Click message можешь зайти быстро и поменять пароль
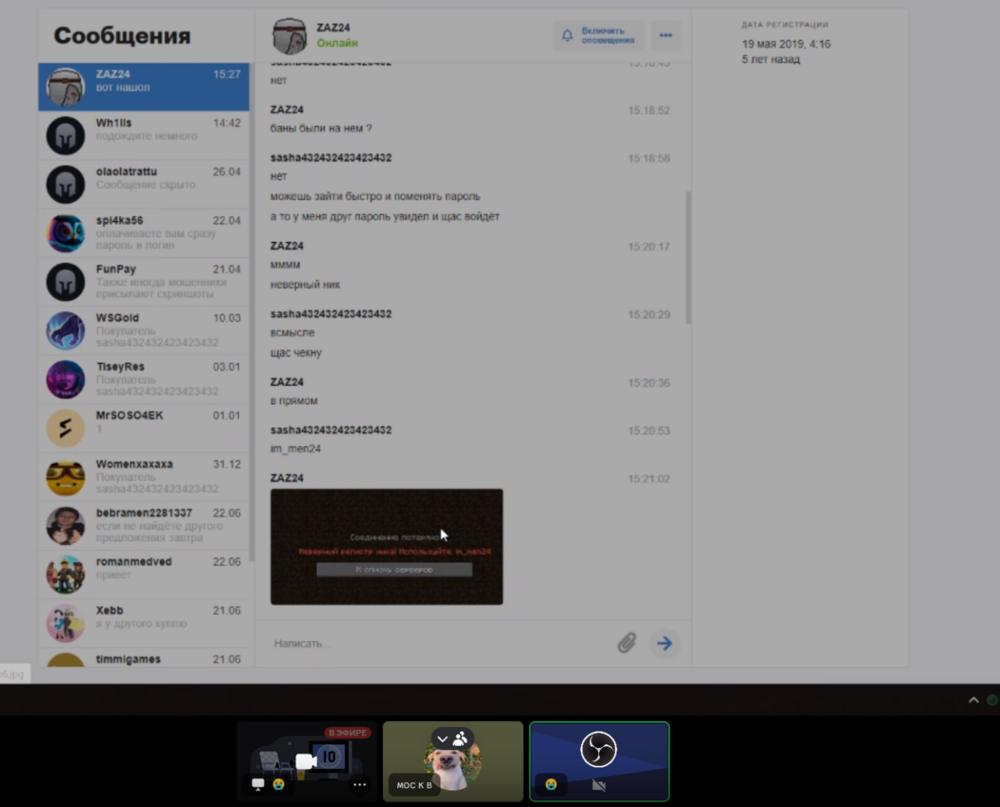 375,196
